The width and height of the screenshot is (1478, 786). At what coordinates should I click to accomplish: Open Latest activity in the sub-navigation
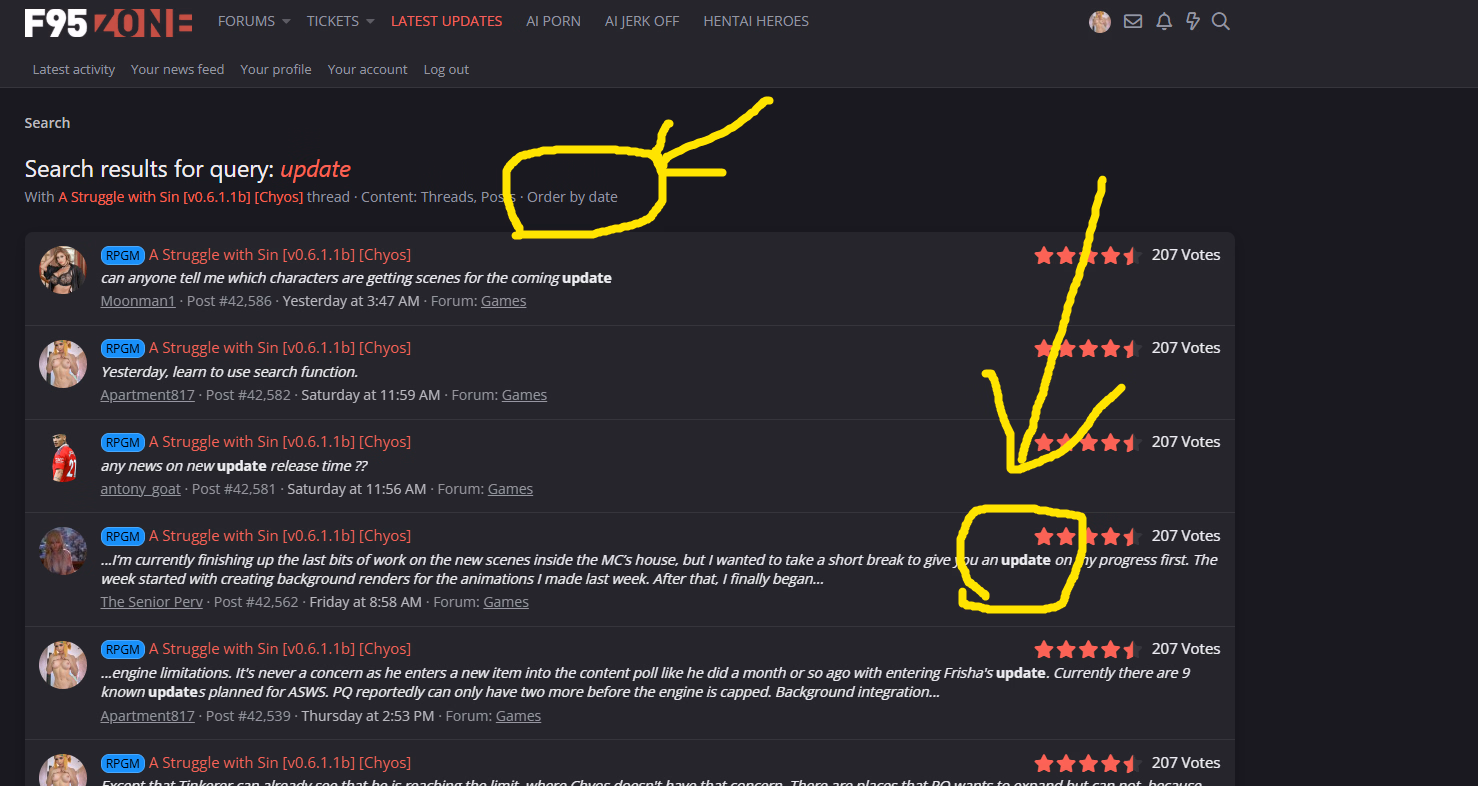[74, 69]
